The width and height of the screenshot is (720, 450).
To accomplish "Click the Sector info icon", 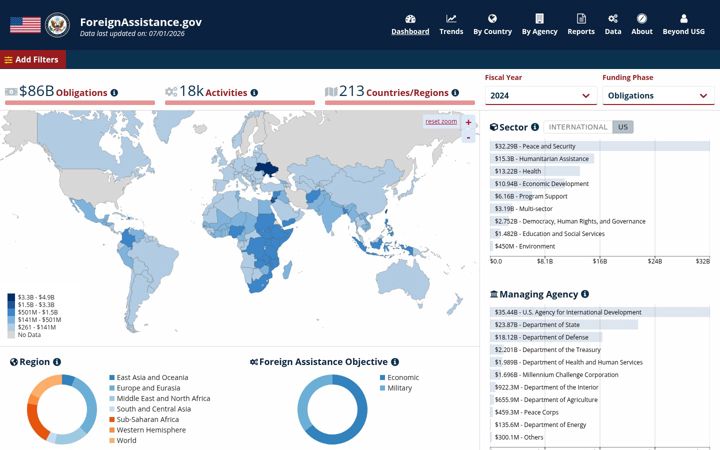I will pyautogui.click(x=534, y=127).
